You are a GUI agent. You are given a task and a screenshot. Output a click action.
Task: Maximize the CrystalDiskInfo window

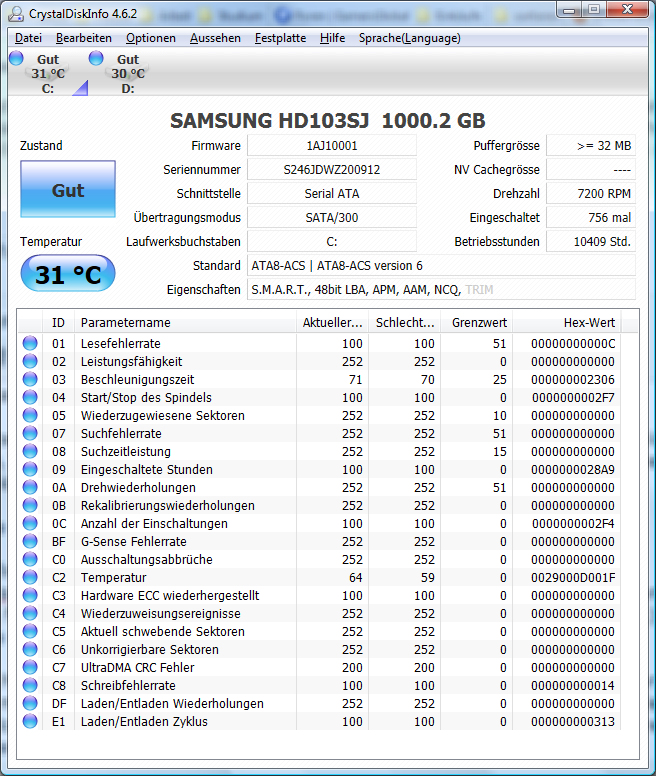pyautogui.click(x=594, y=10)
